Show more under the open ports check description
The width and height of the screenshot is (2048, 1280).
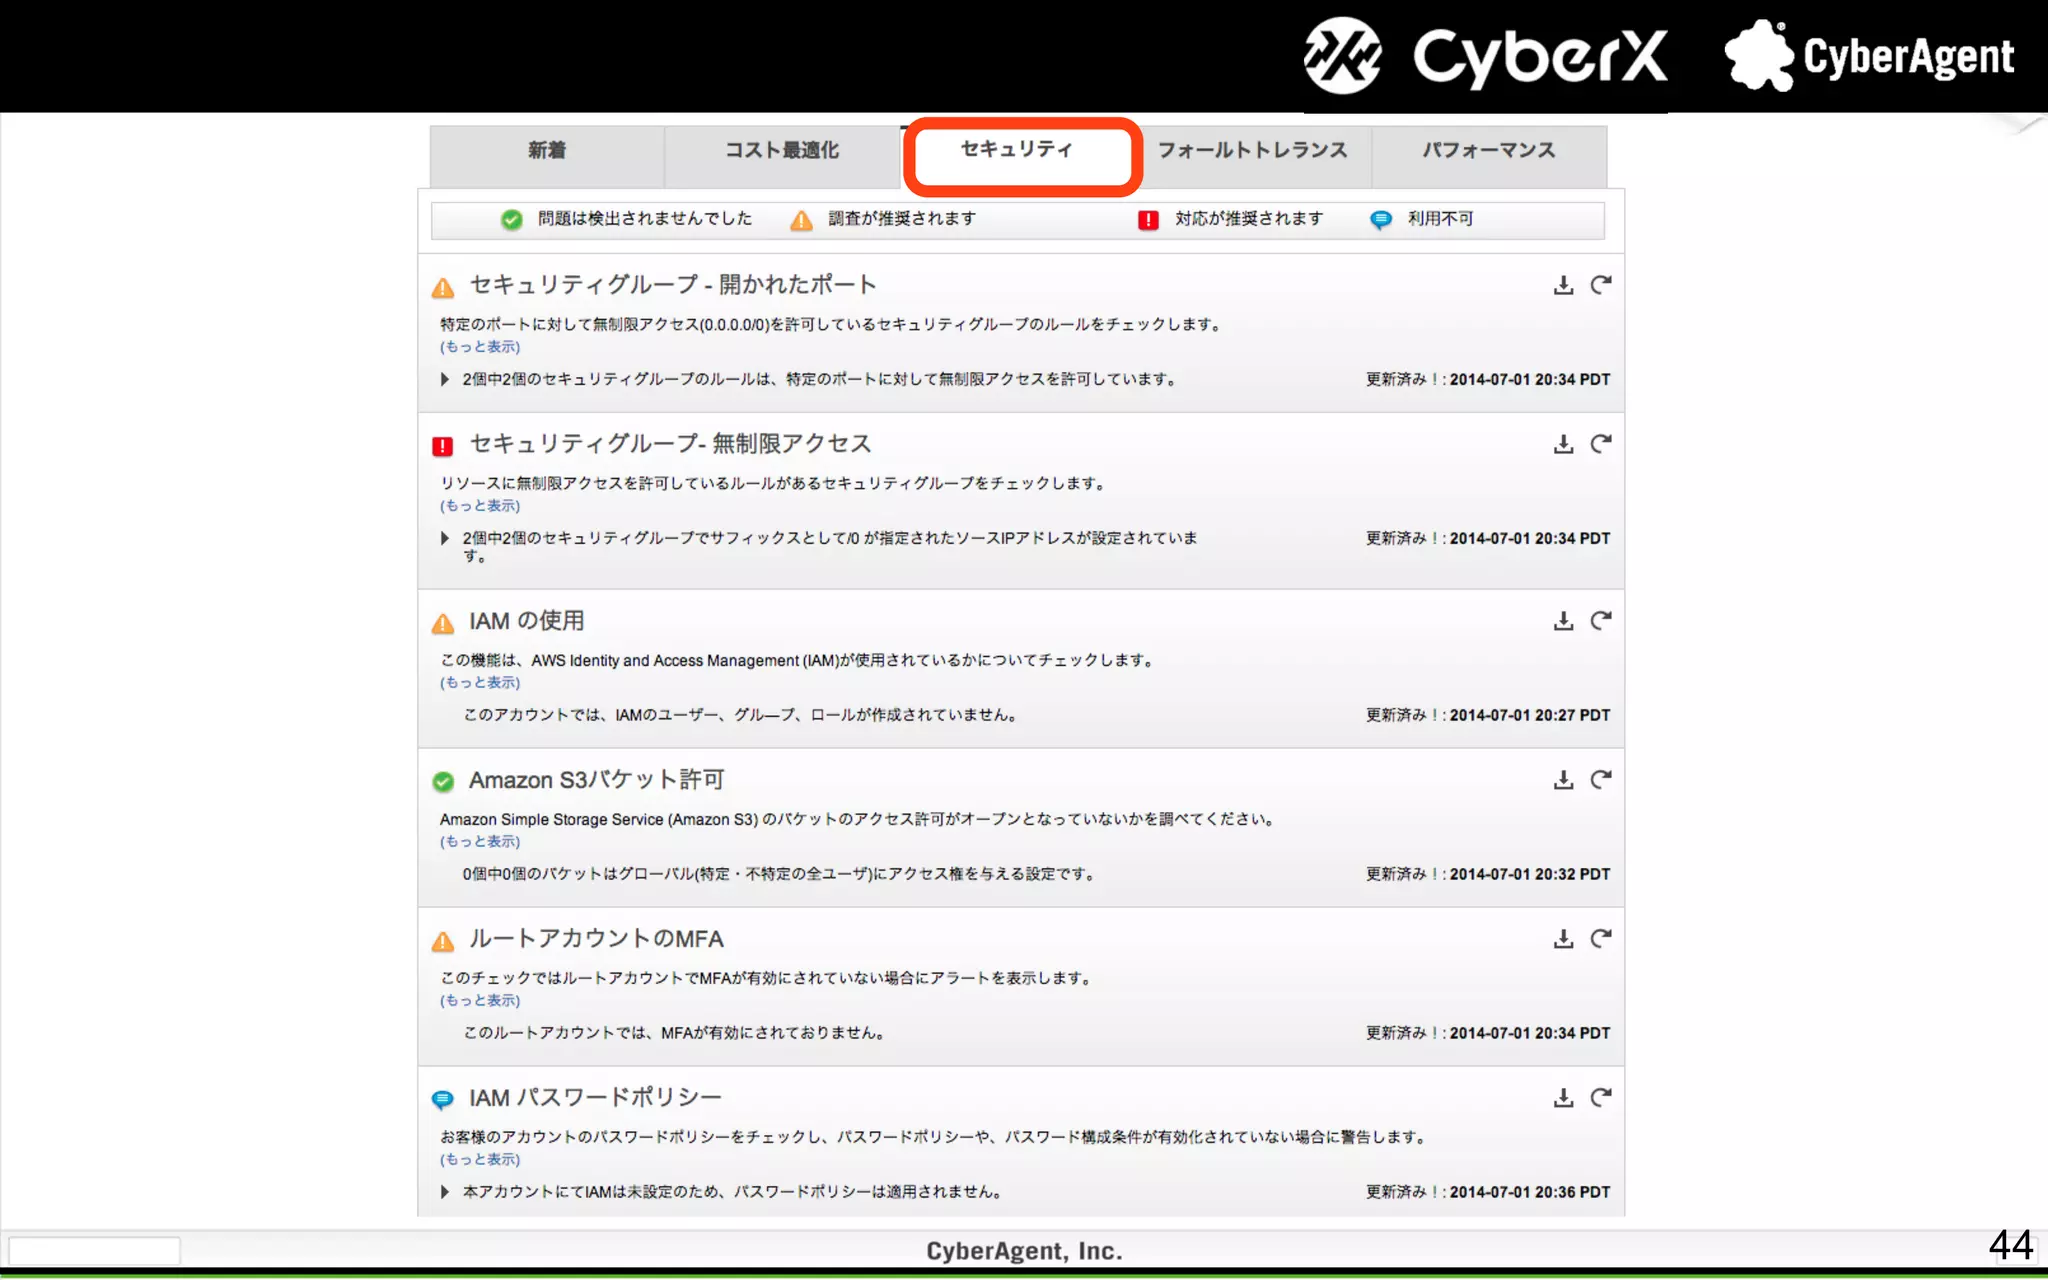click(480, 347)
